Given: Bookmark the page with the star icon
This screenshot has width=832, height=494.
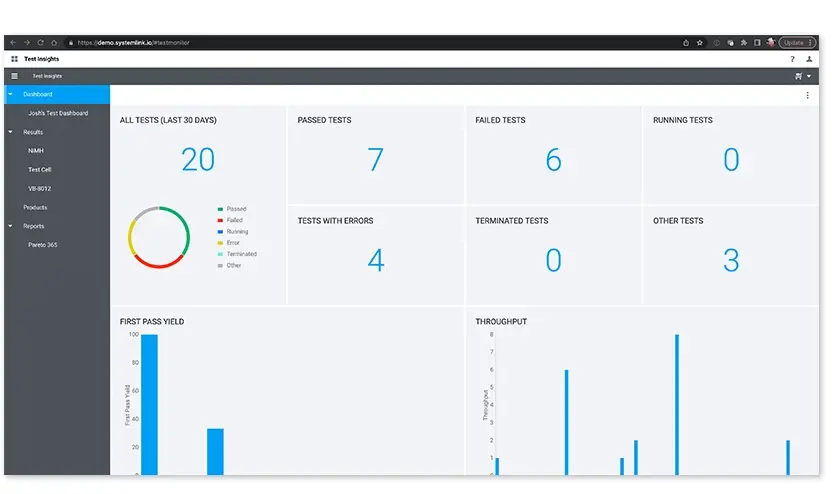Looking at the screenshot, I should pyautogui.click(x=700, y=42).
